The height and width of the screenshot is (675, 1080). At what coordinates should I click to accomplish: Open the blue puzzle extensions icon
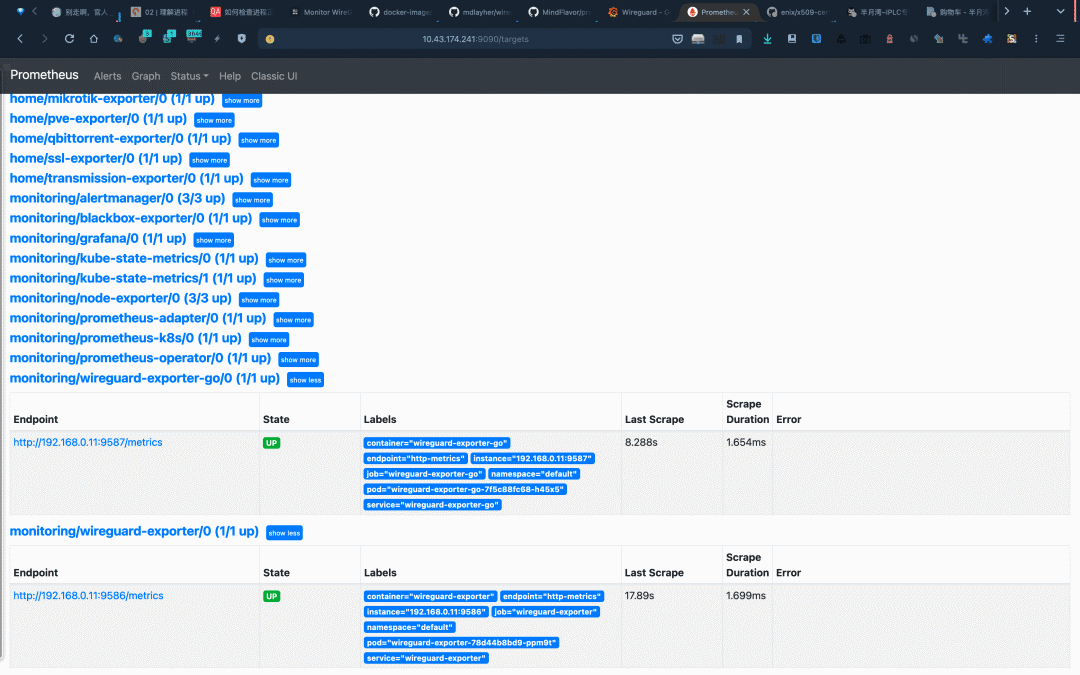coord(987,39)
